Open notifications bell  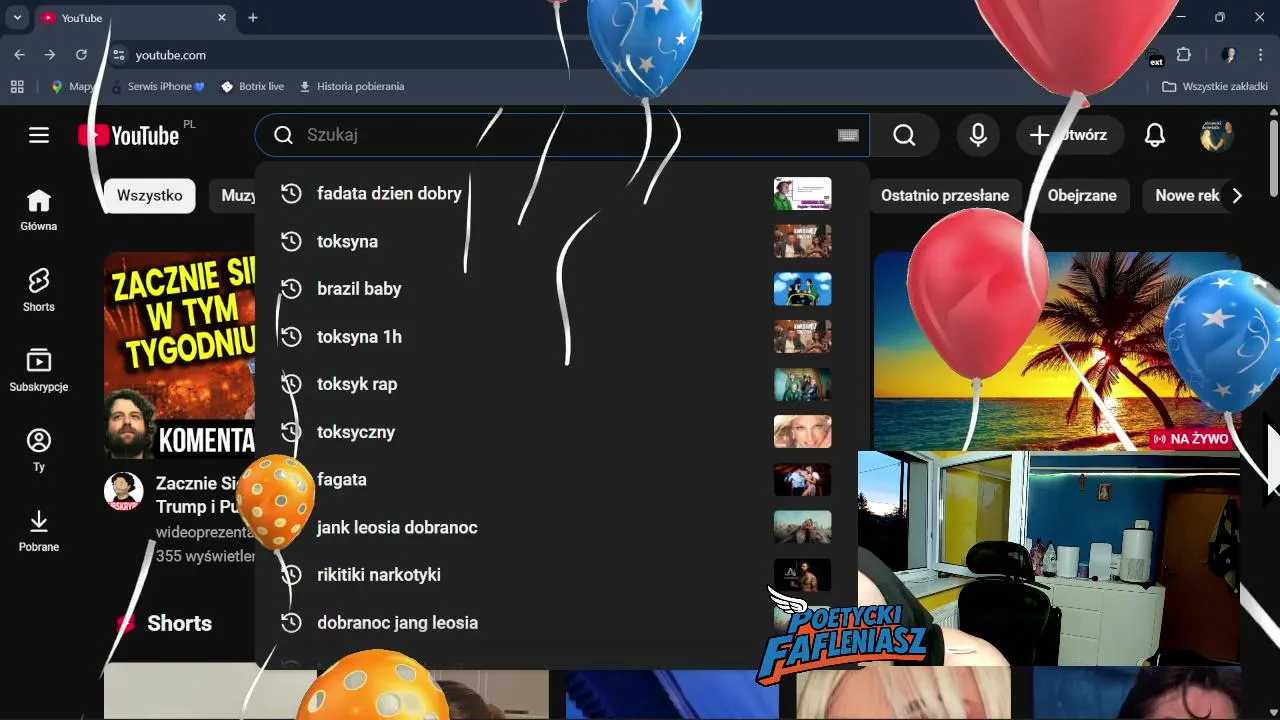pos(1155,135)
